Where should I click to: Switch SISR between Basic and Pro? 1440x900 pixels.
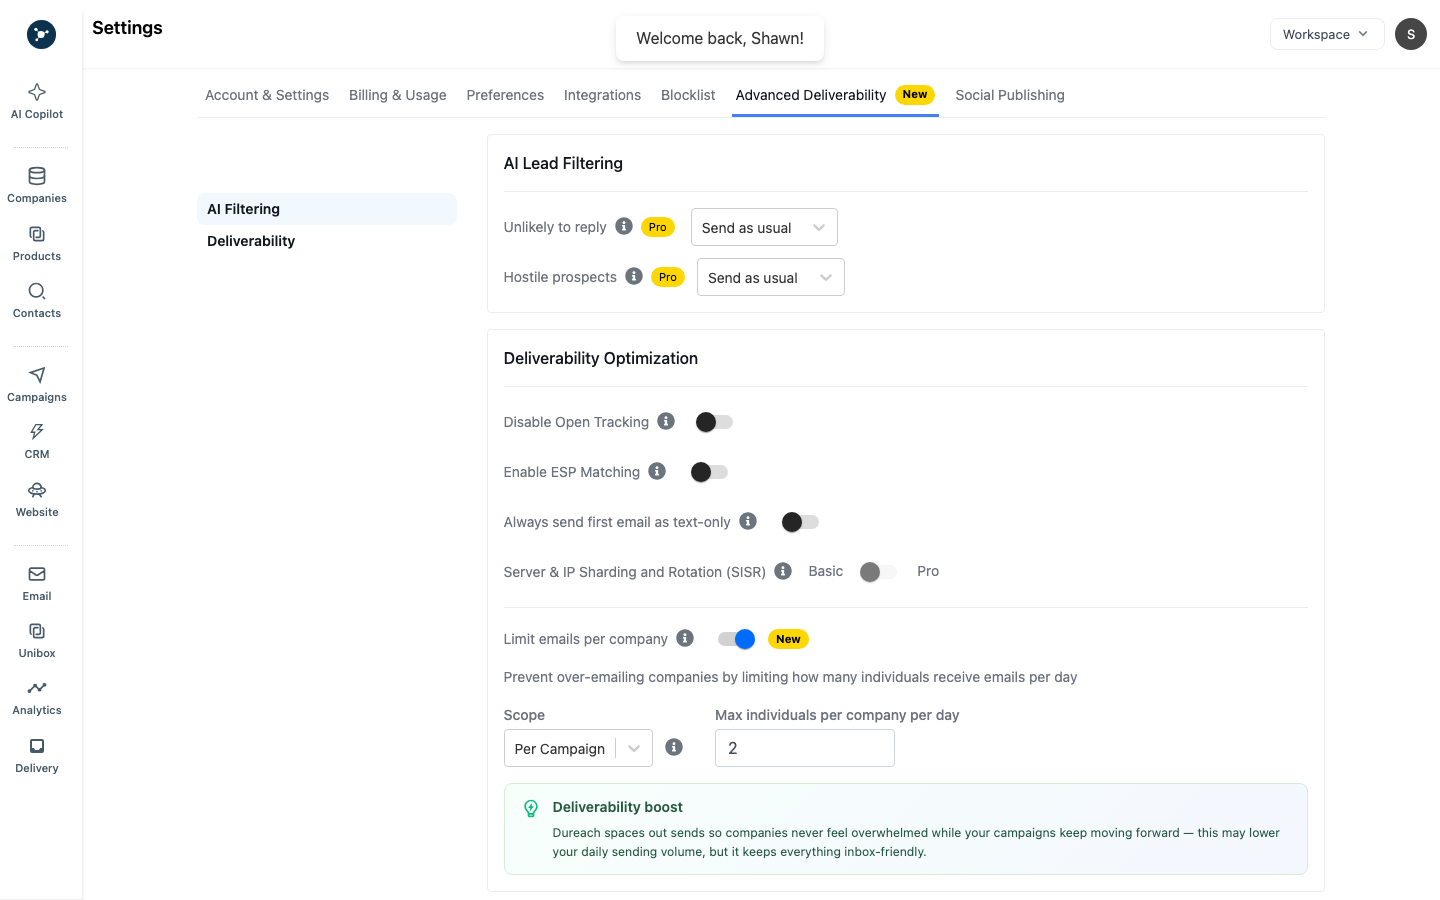[x=879, y=572]
